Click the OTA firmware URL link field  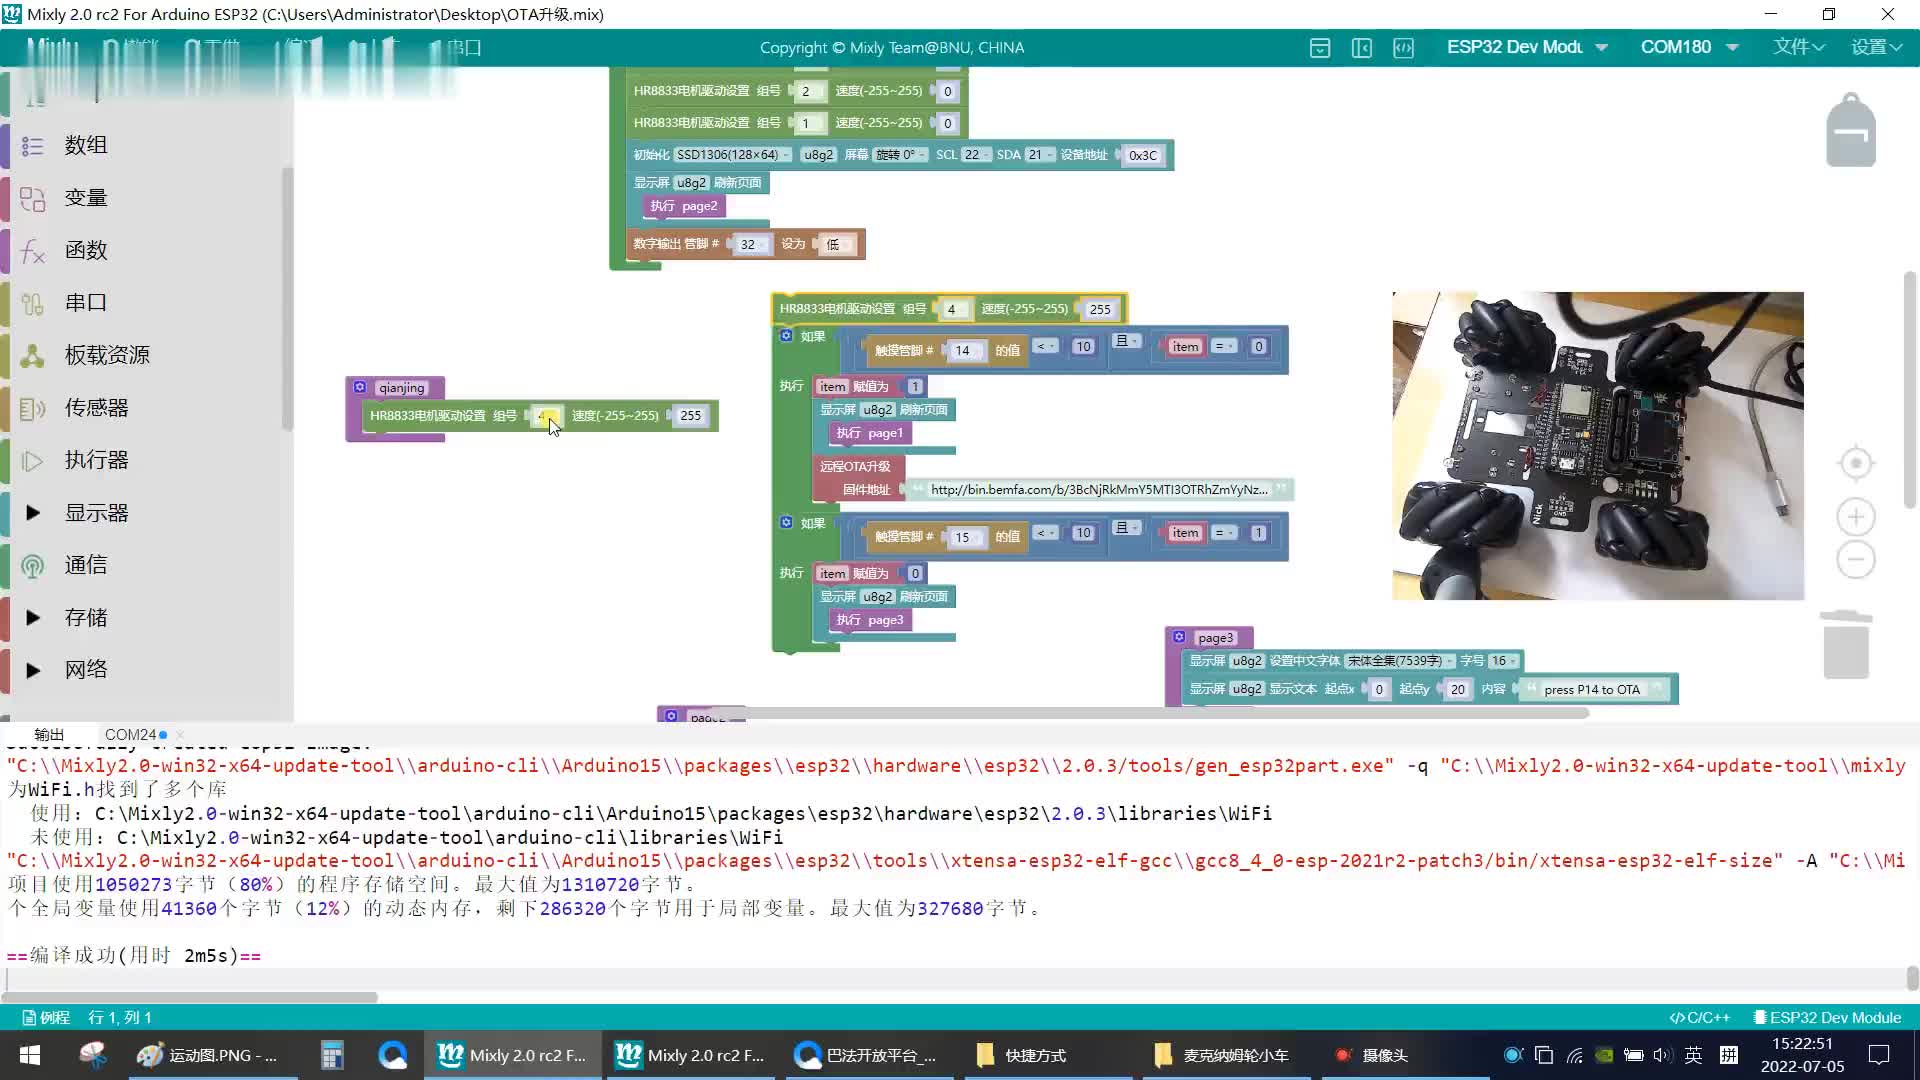tap(1098, 489)
